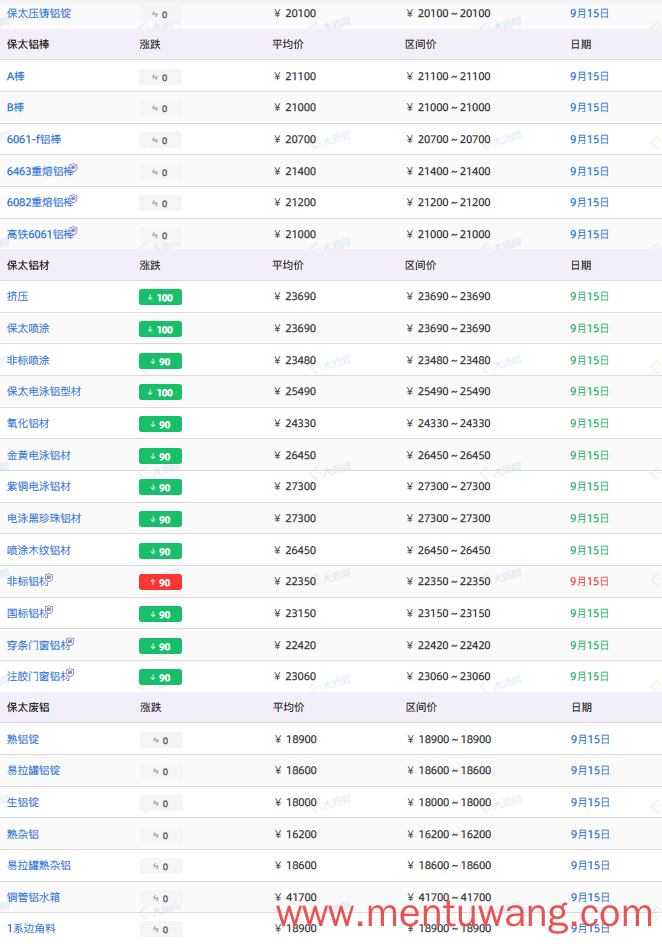
Task: Click the unchanged 0 badge for 6061-f铝棒
Action: tap(160, 140)
